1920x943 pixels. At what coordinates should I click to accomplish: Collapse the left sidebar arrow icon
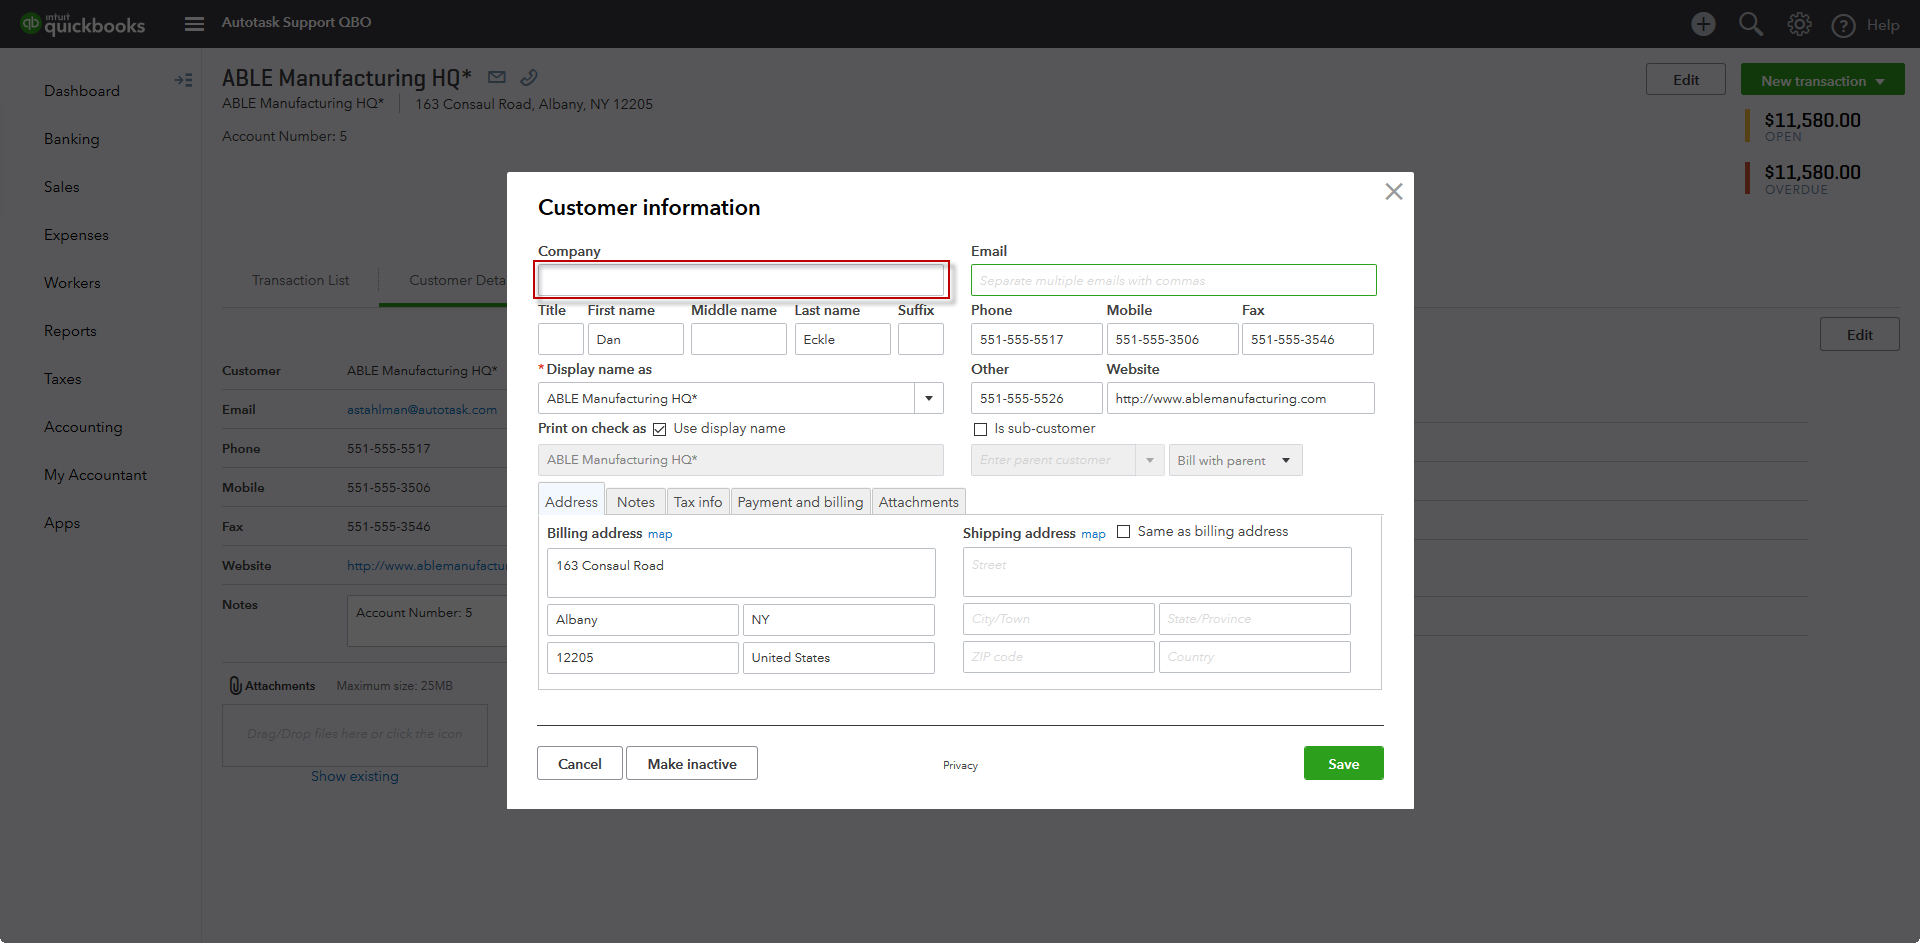(x=183, y=80)
